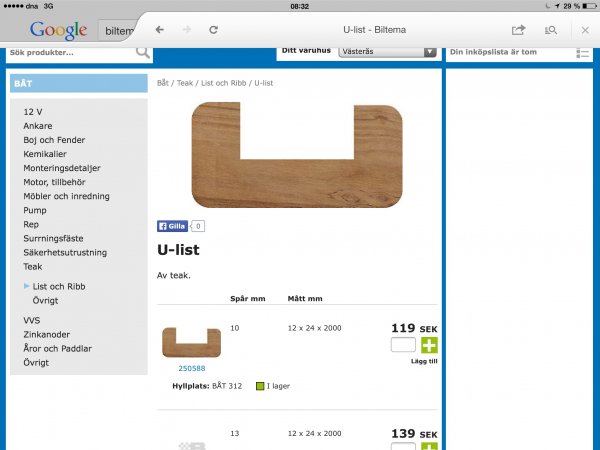Click the search magnifier beside Sök produkter
This screenshot has height=450, width=600.
(143, 52)
